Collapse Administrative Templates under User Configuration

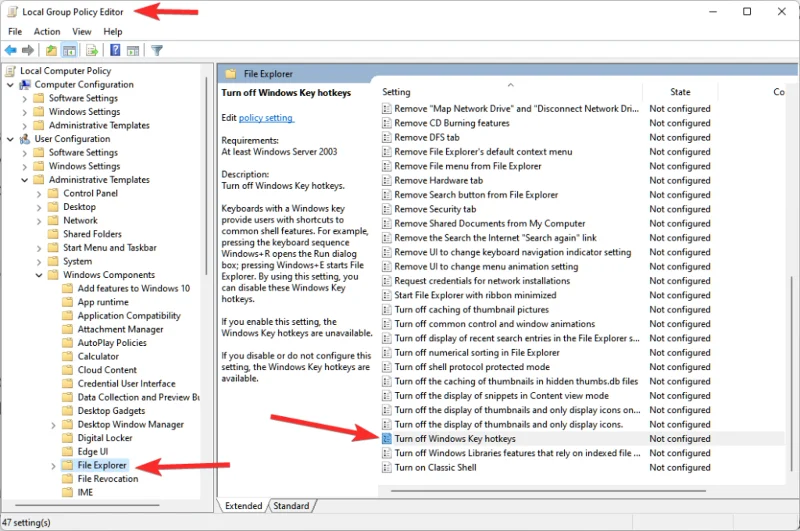[24, 180]
